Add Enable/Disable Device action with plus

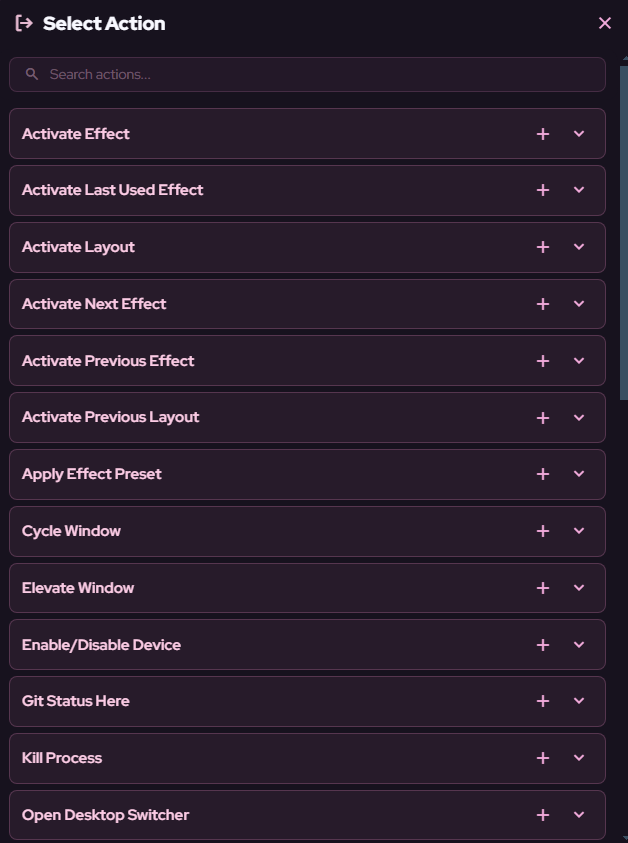pyautogui.click(x=543, y=645)
